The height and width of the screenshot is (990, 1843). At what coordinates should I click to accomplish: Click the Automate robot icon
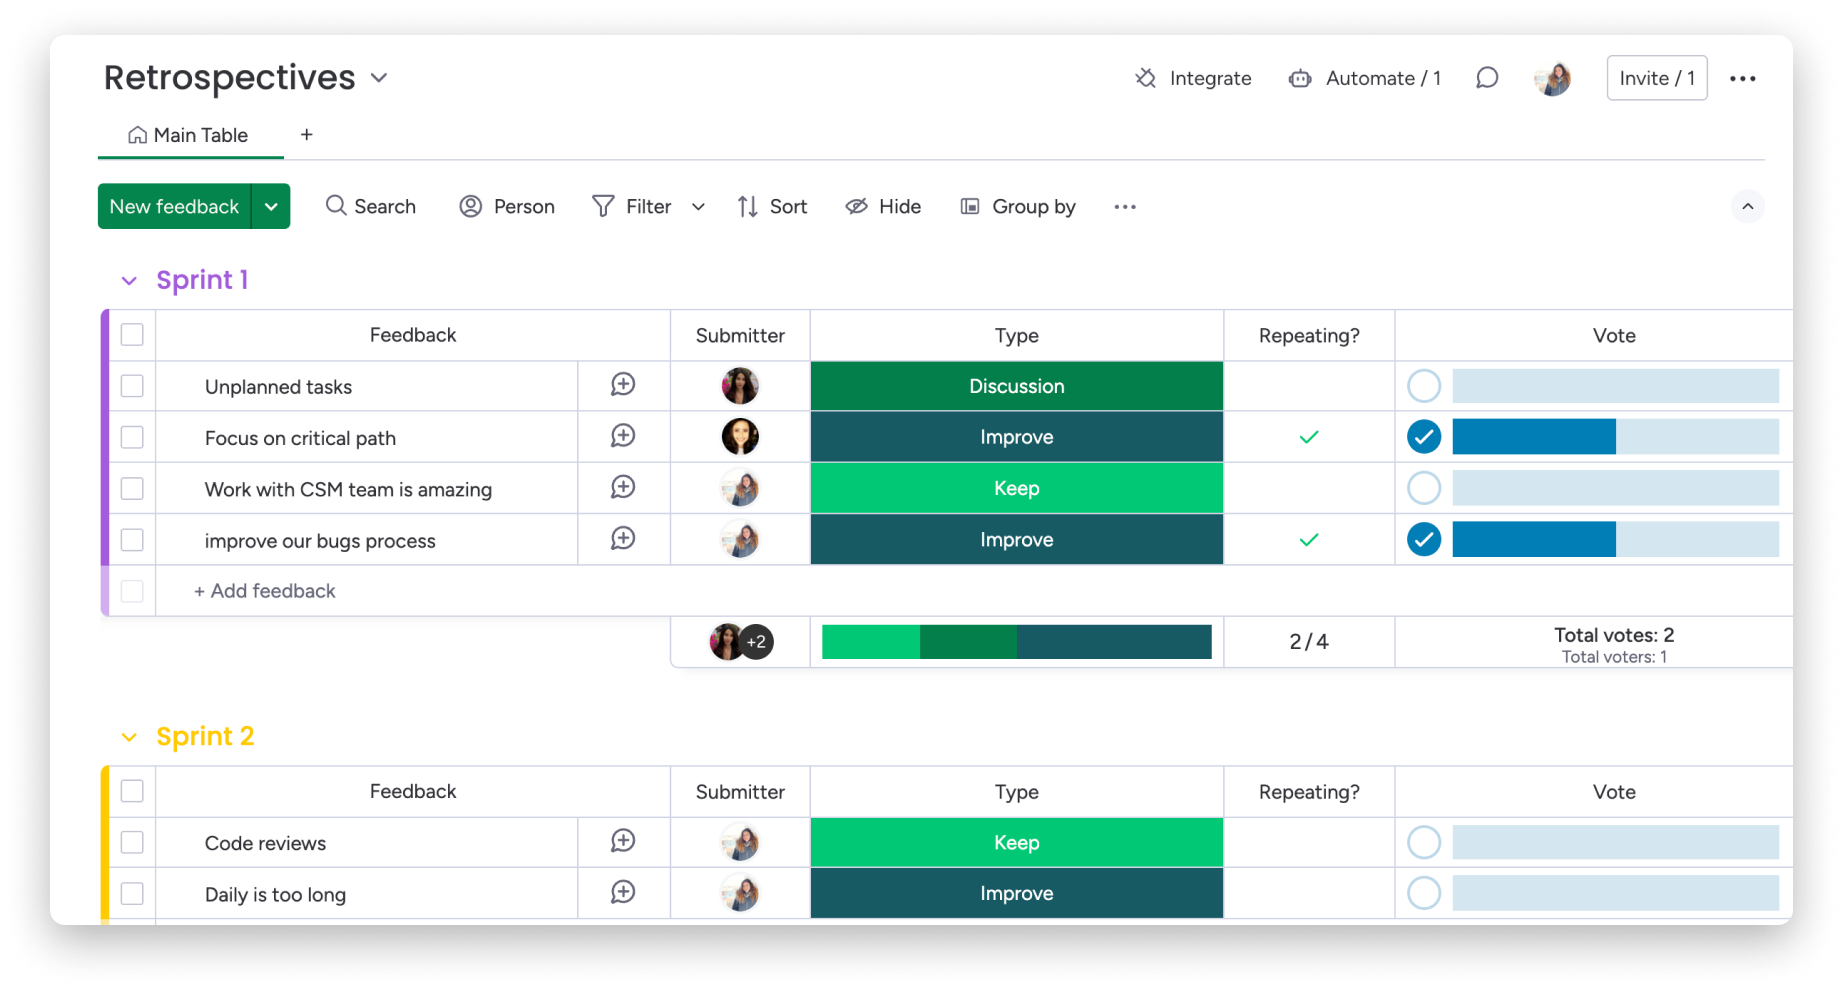(1300, 78)
